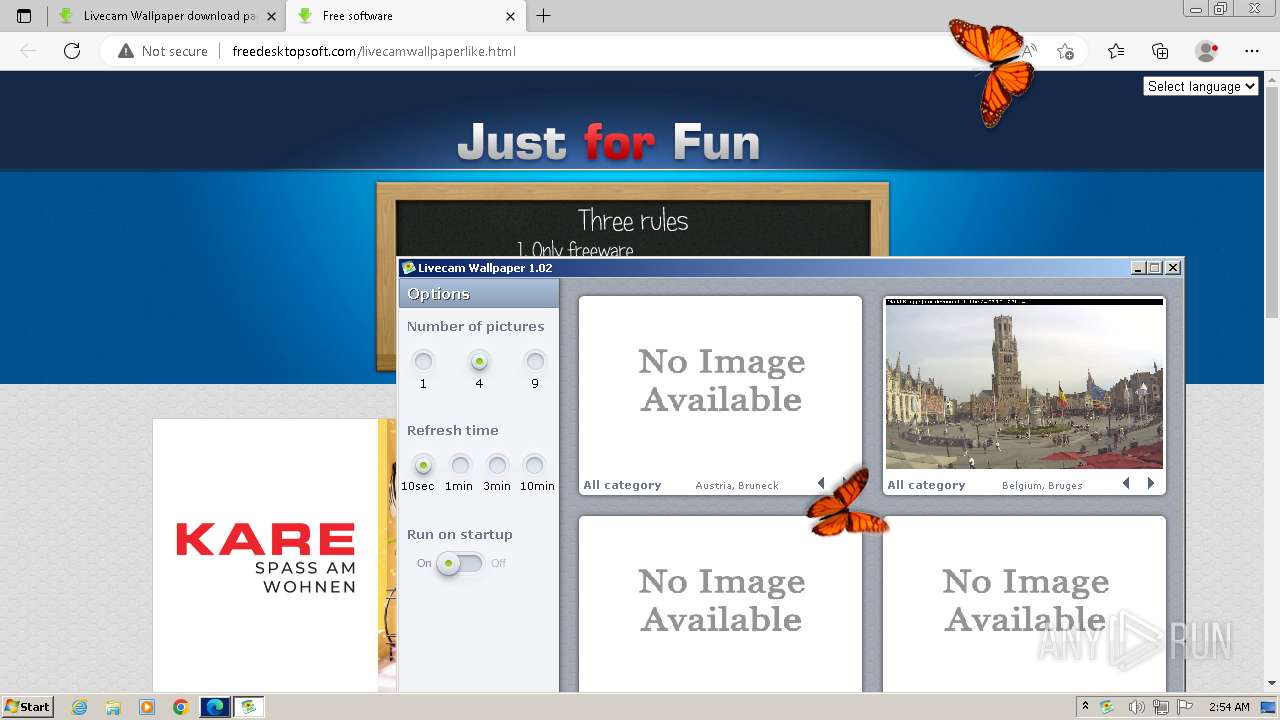The image size is (1280, 720).
Task: Set refresh time to 10sec
Action: coord(423,465)
